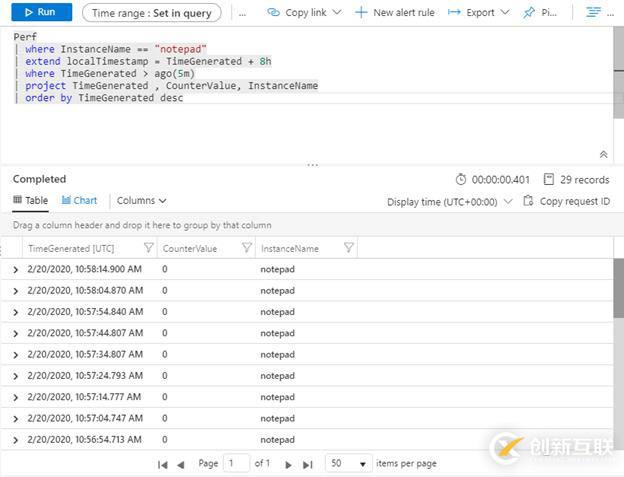Click Copy request ID
This screenshot has width=624, height=477.
[567, 201]
